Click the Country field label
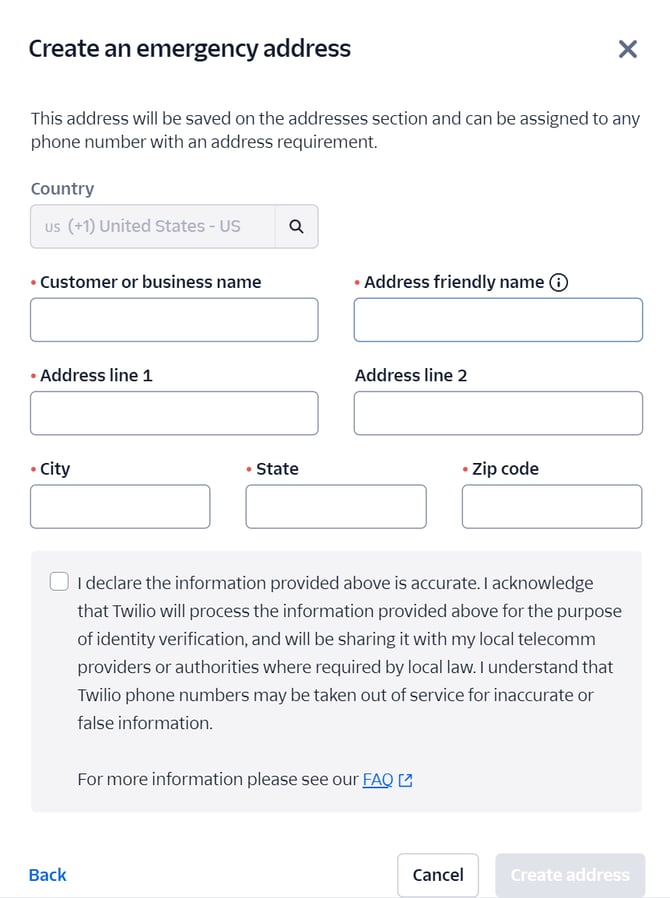Image resolution: width=670 pixels, height=898 pixels. point(62,188)
